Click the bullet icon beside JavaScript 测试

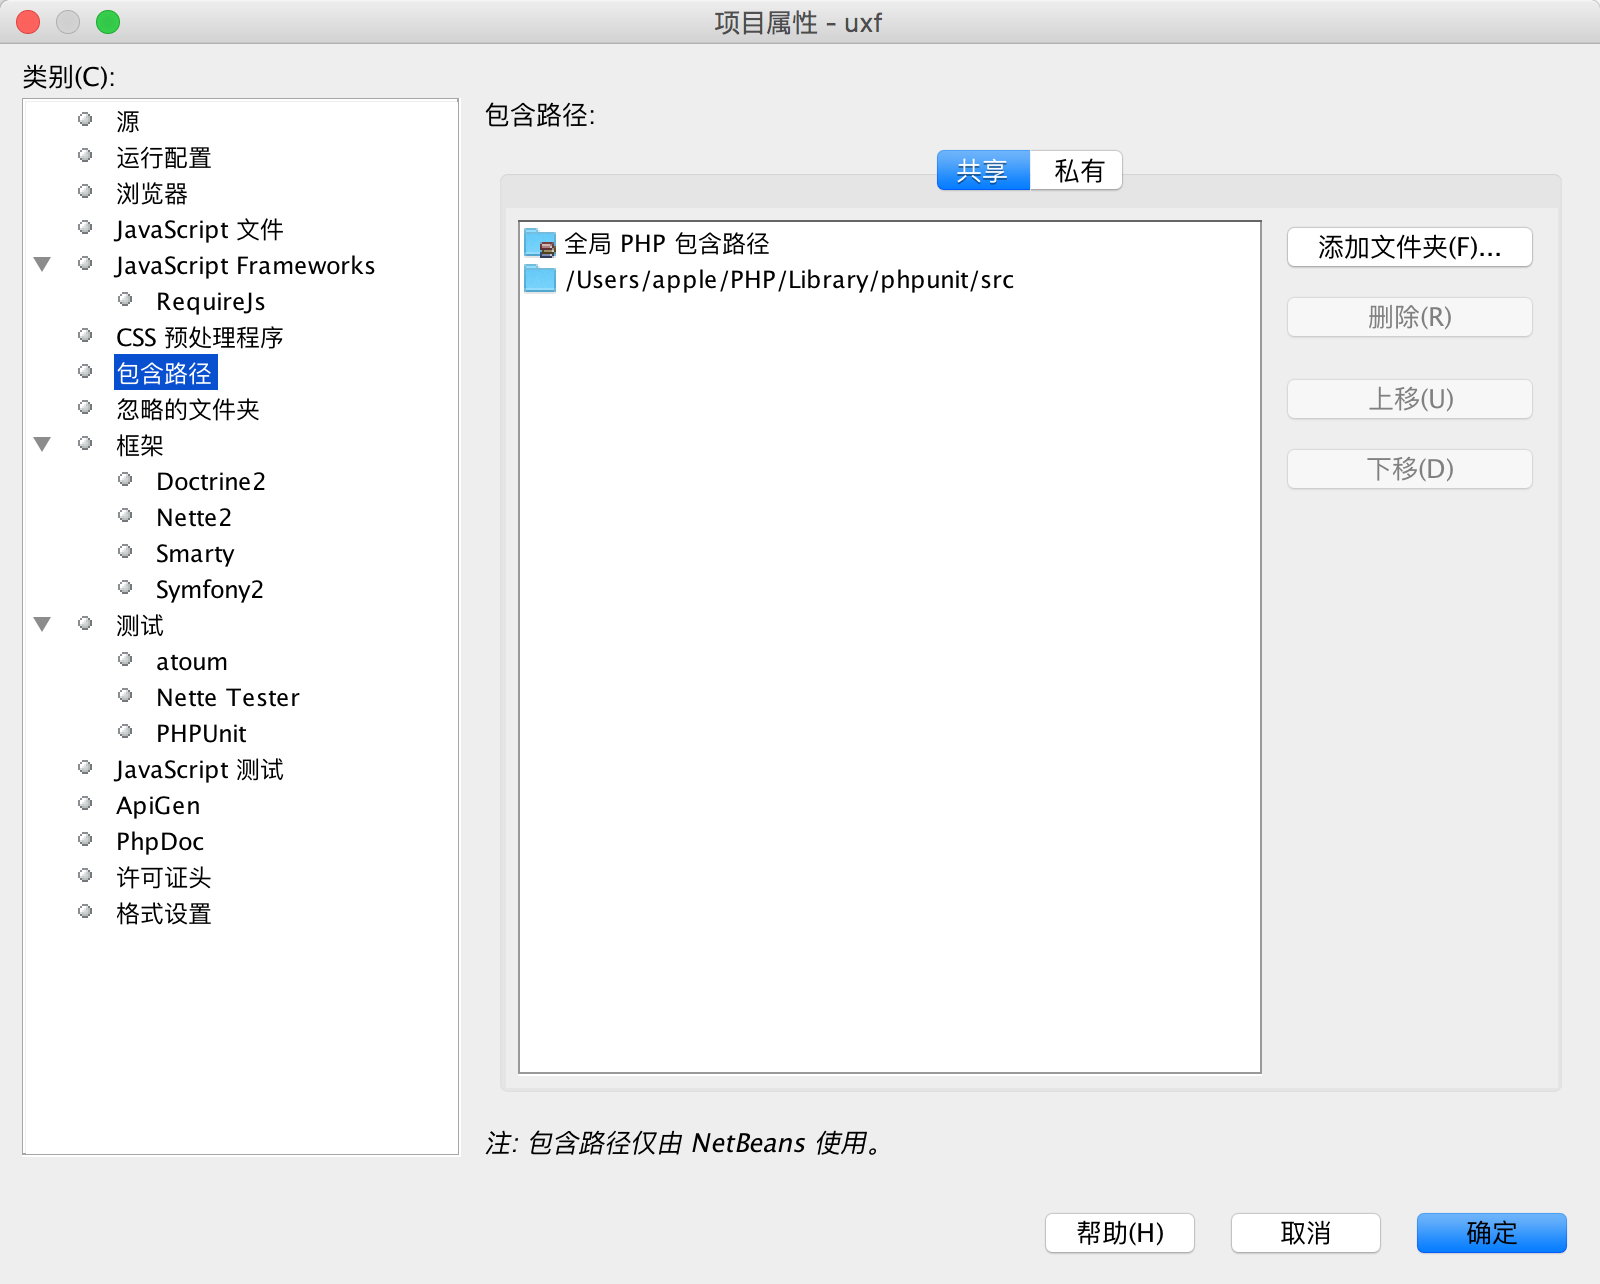[85, 767]
